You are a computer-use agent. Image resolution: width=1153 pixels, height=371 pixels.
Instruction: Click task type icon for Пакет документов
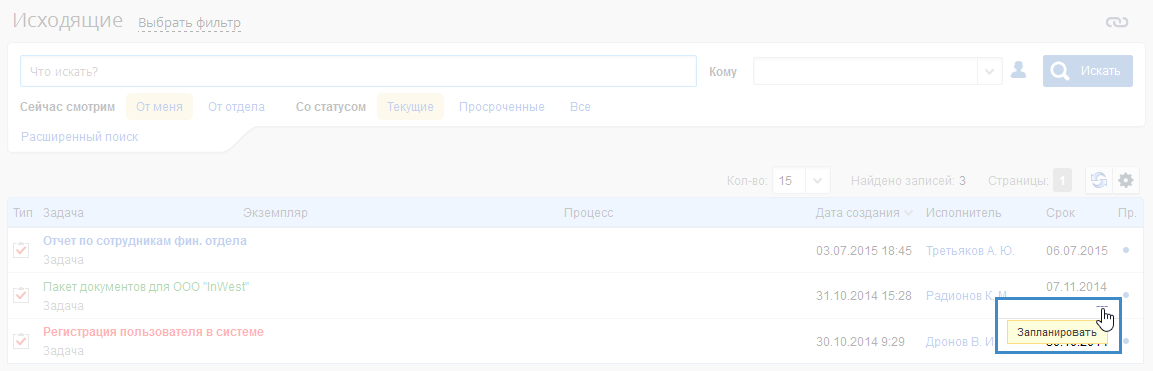click(21, 295)
